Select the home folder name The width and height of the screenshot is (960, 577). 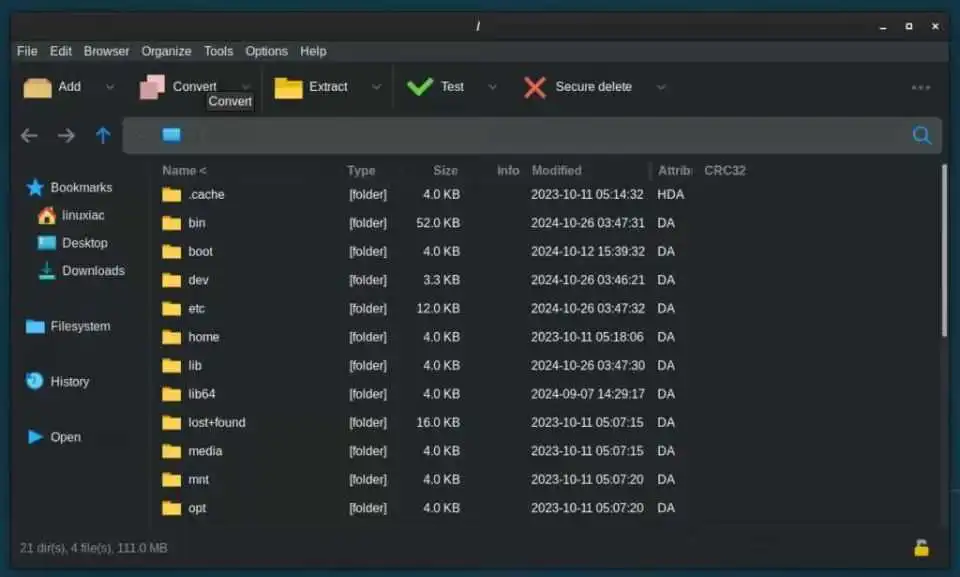pyautogui.click(x=204, y=338)
